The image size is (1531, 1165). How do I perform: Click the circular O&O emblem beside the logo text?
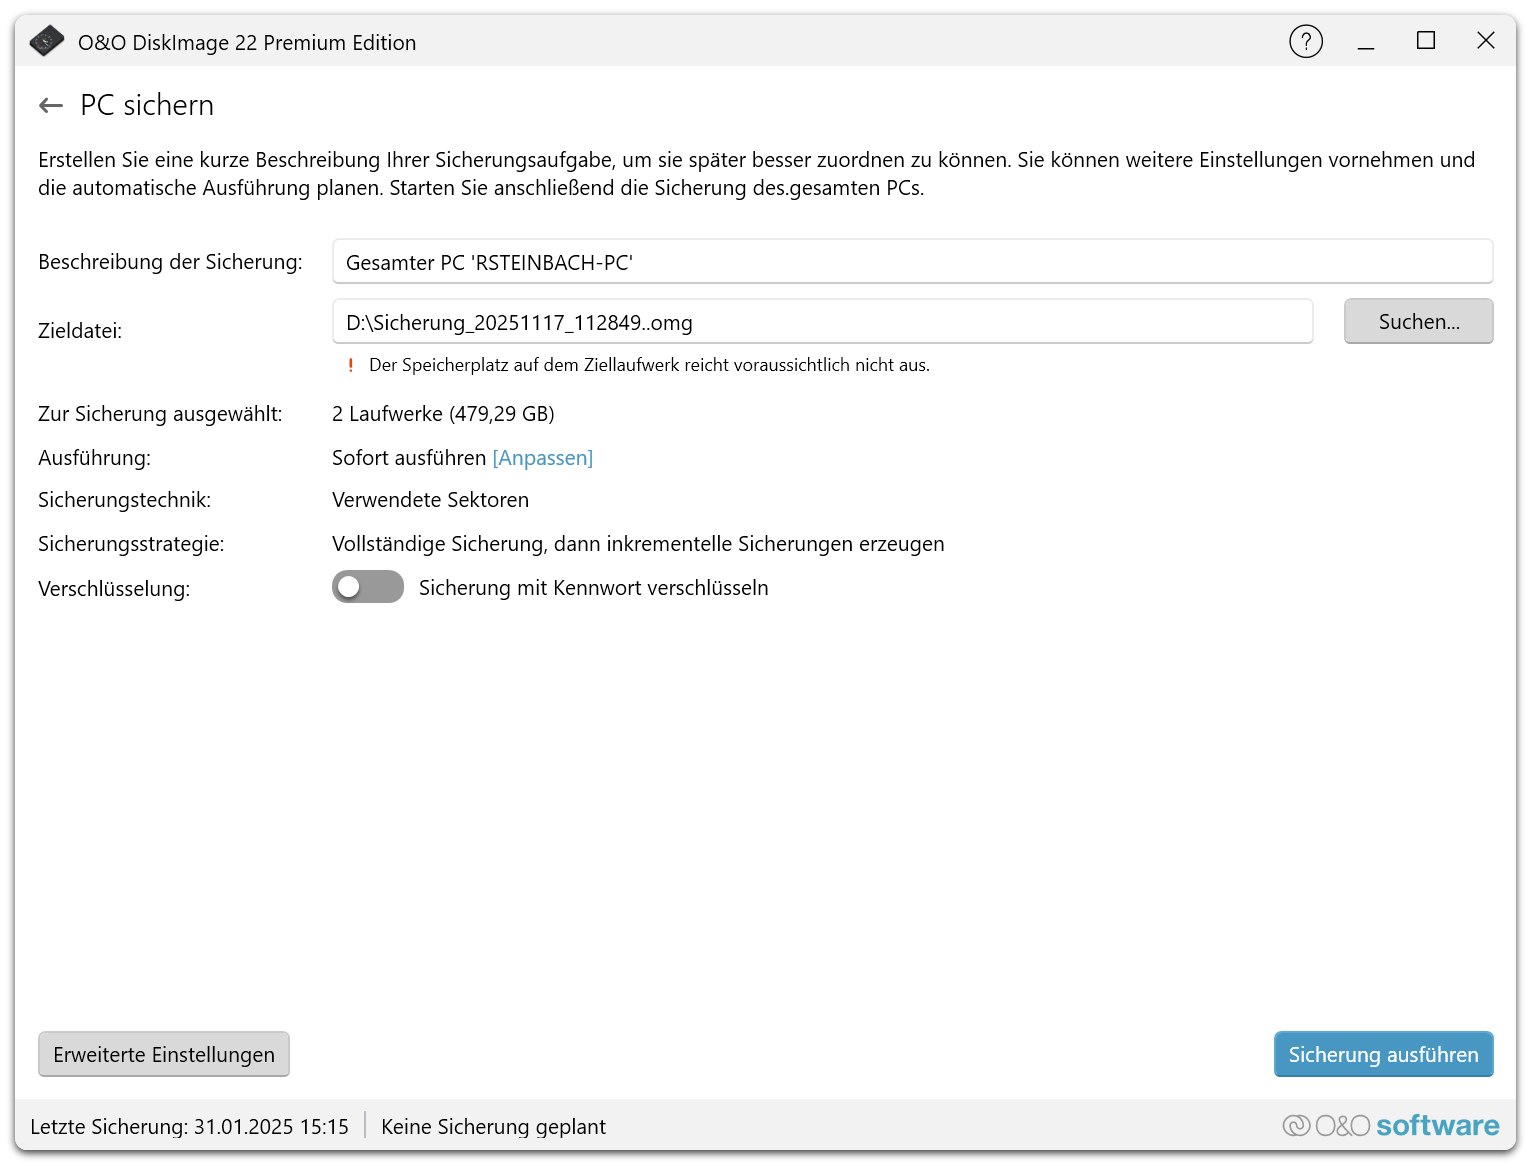1296,1125
